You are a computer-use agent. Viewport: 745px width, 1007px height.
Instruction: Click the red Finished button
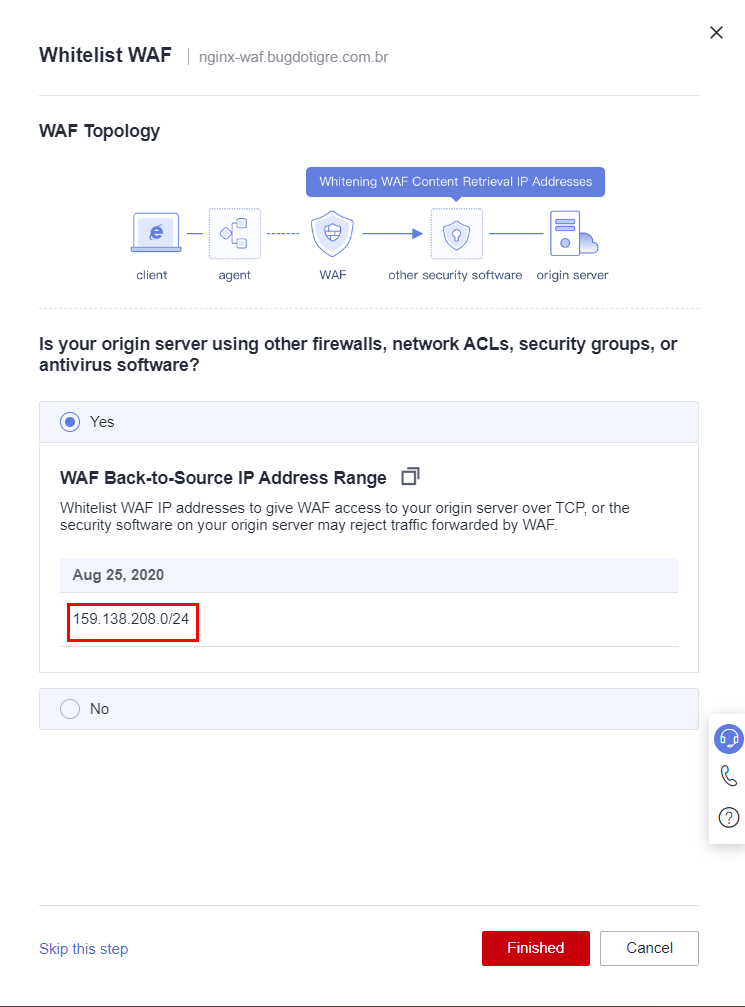click(x=535, y=948)
